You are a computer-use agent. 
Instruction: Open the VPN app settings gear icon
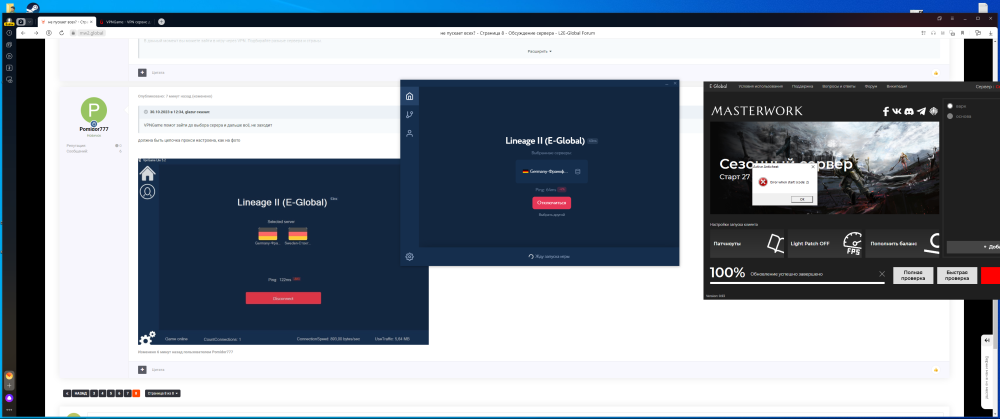pyautogui.click(x=409, y=257)
